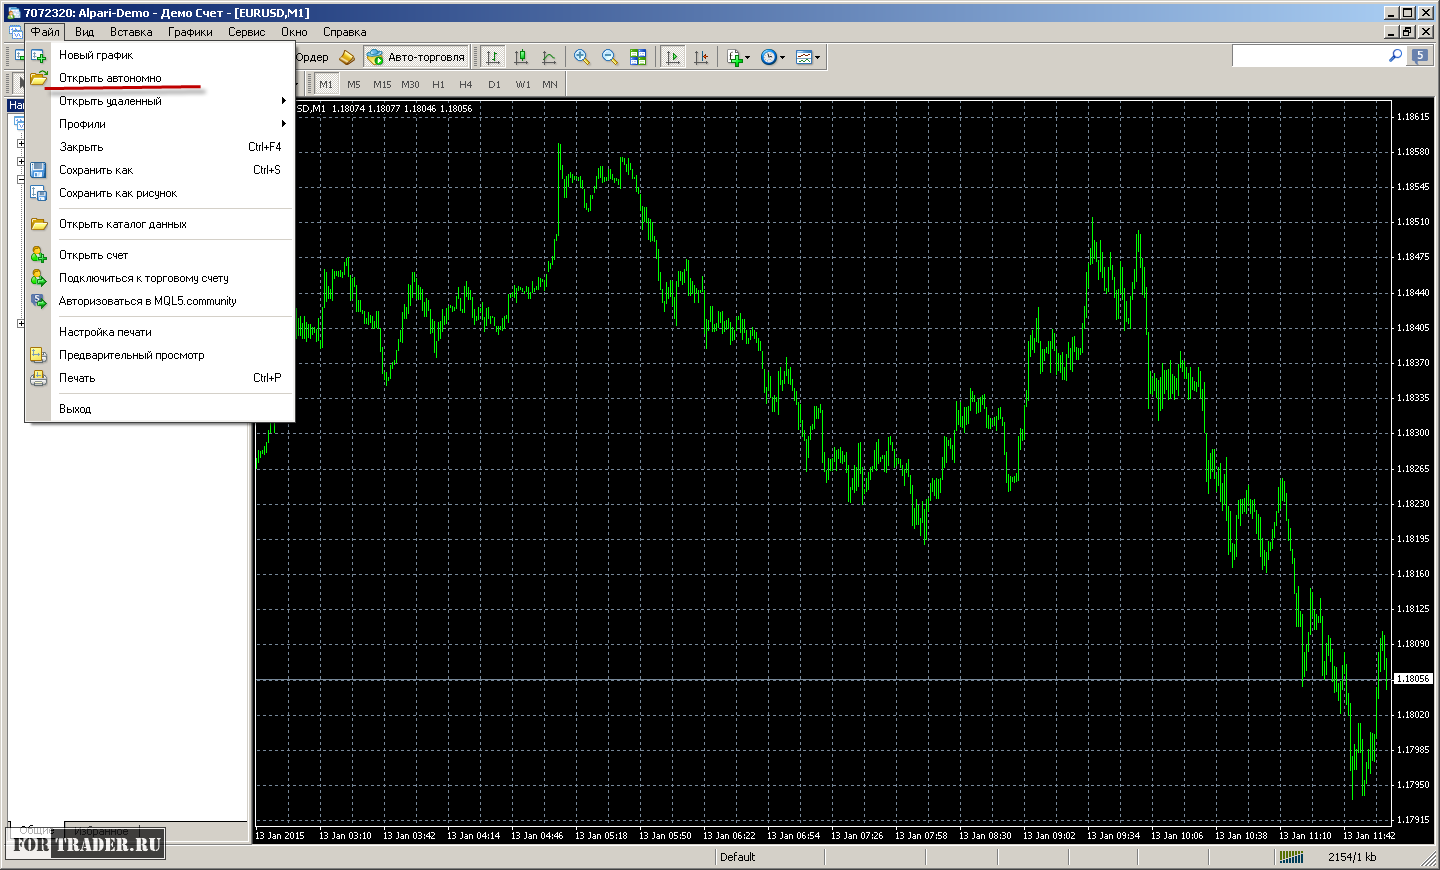Switch to the candlestick chart icon
This screenshot has width=1440, height=870.
(x=521, y=57)
